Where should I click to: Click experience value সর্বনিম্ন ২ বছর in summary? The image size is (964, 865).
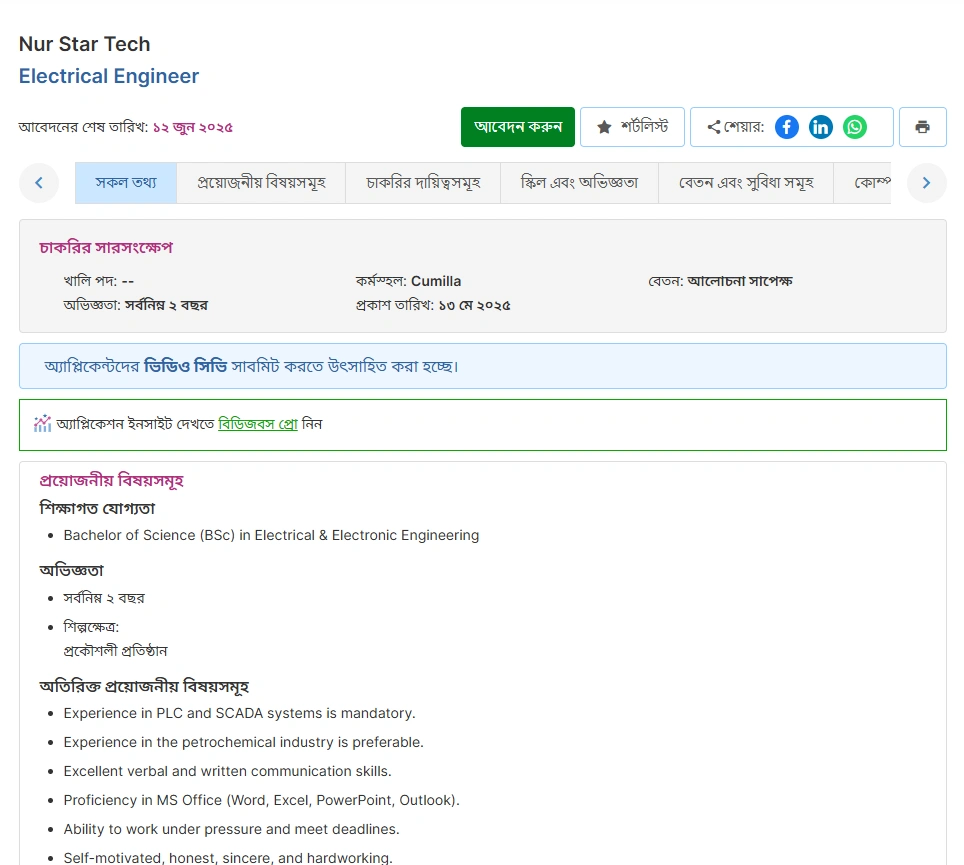coord(166,305)
